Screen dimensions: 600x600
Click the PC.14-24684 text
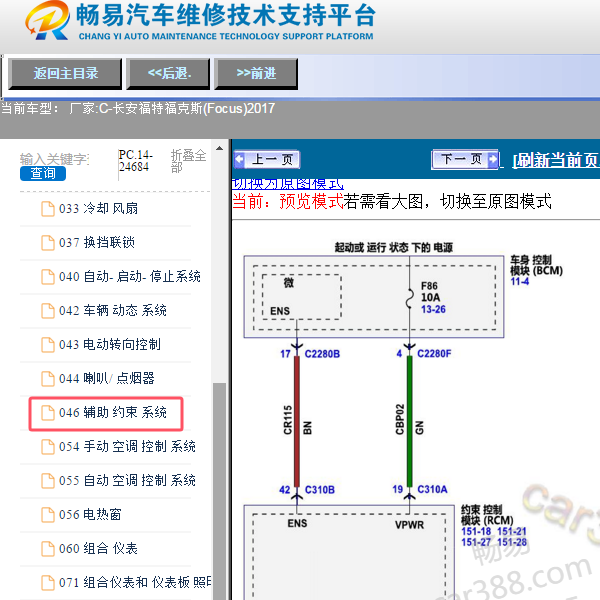pos(135,161)
